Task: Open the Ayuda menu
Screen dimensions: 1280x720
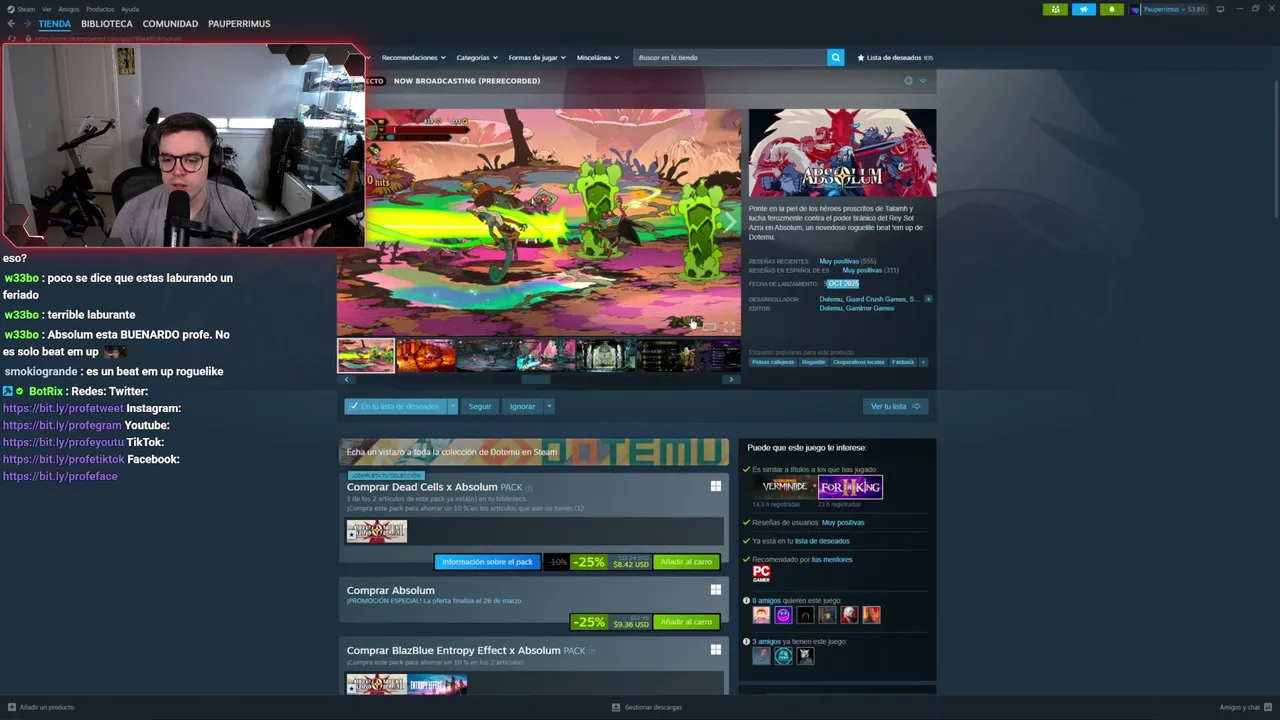Action: click(130, 9)
